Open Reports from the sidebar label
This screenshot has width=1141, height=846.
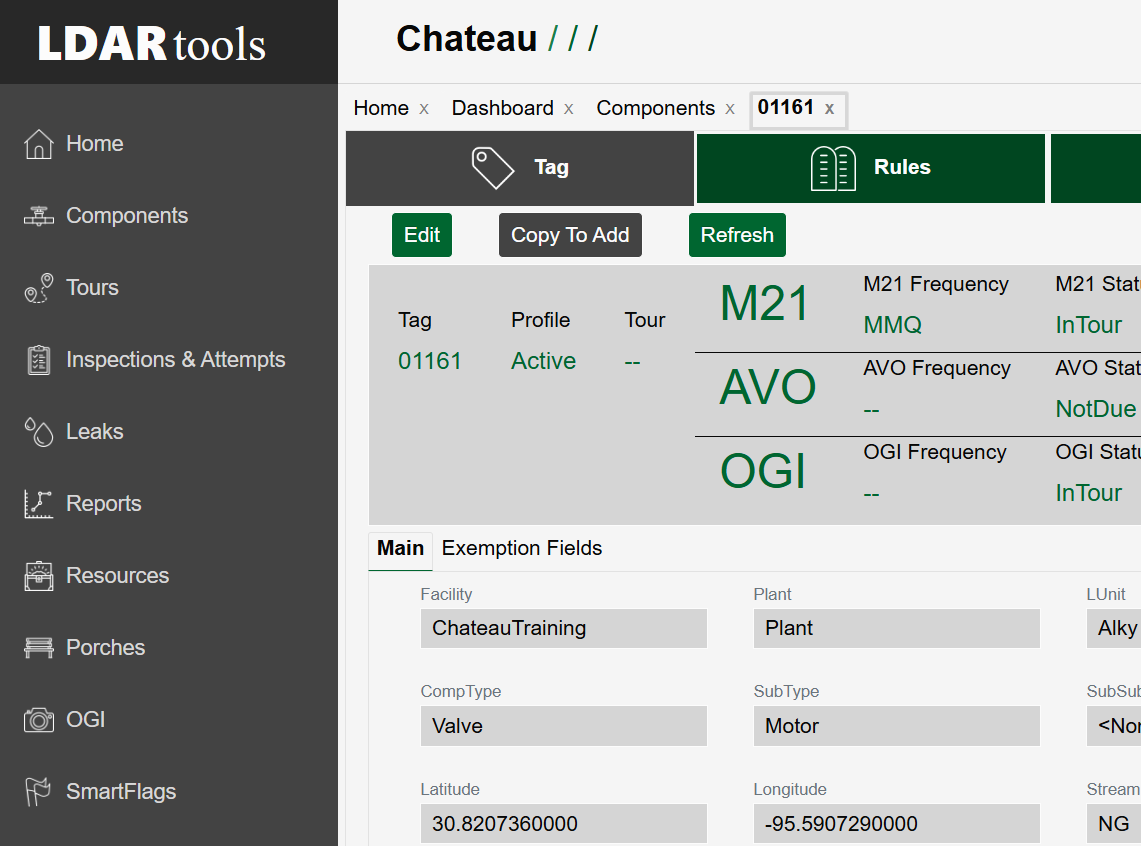[104, 504]
